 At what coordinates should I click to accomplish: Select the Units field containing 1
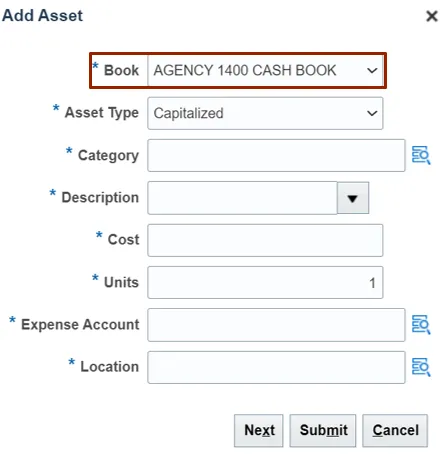pyautogui.click(x=265, y=283)
